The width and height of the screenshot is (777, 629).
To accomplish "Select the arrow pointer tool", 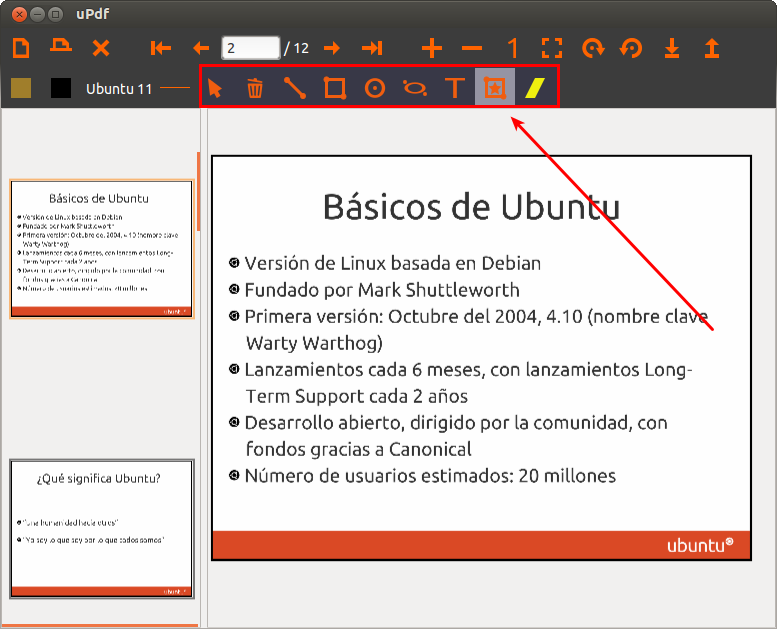I will click(215, 88).
